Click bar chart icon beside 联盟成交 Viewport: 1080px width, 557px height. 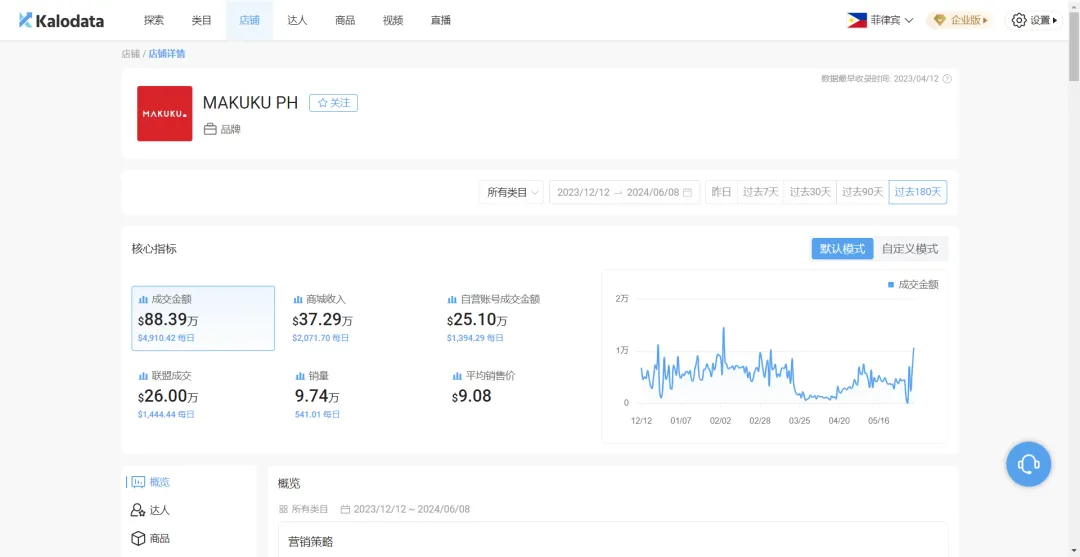click(x=144, y=376)
